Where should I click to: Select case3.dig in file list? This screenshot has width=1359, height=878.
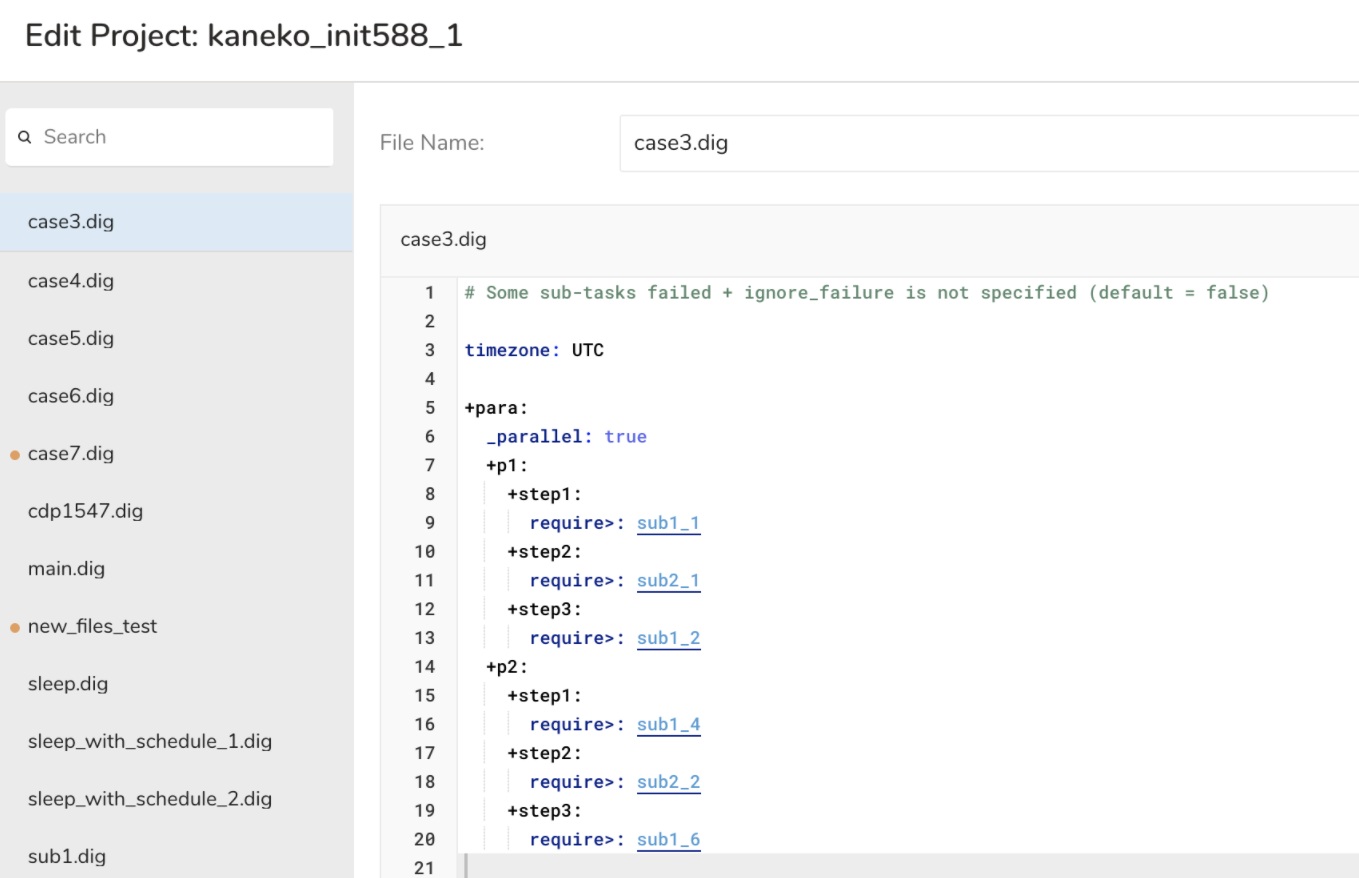[71, 222]
